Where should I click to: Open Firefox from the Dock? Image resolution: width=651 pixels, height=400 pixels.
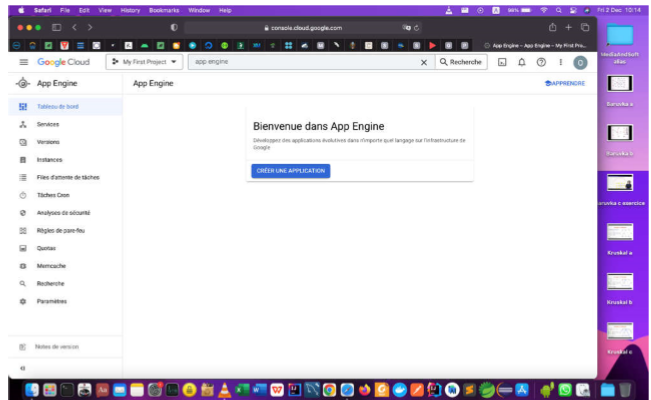click(x=365, y=390)
